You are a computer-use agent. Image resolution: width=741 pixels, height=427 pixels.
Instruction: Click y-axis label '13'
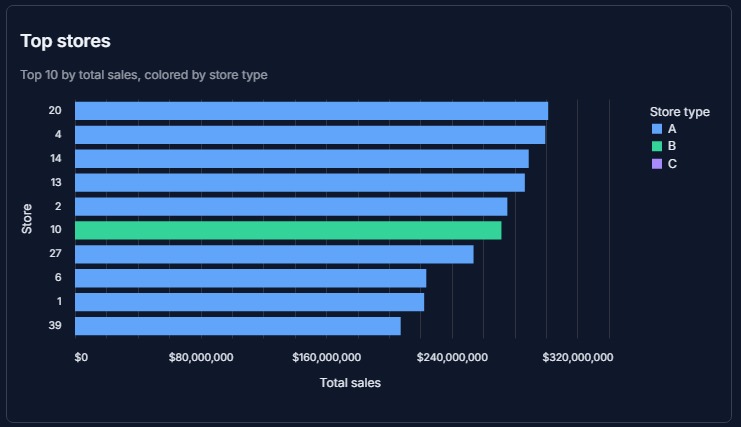pyautogui.click(x=56, y=182)
